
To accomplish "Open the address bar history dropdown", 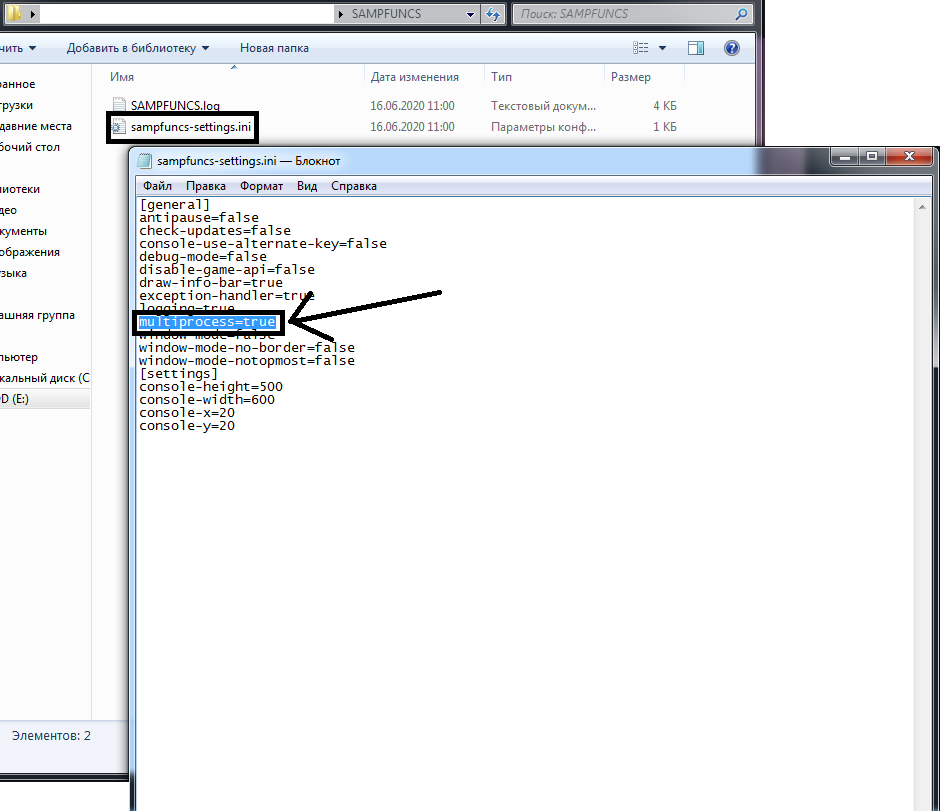I will click(471, 15).
